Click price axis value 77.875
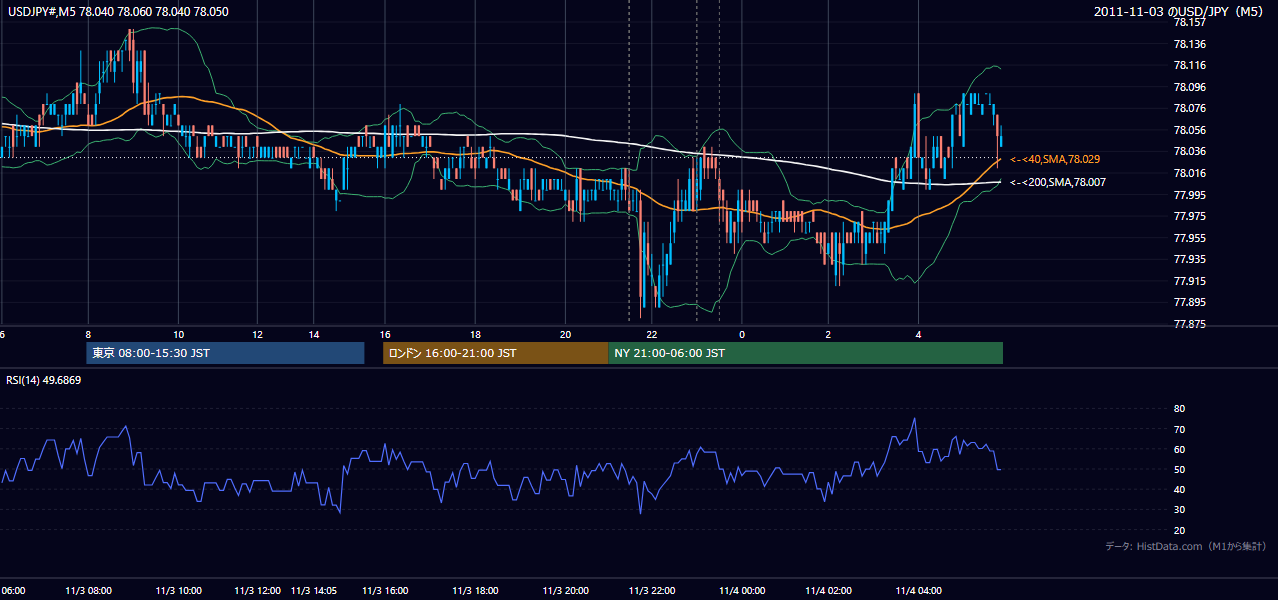The width and height of the screenshot is (1278, 600). pyautogui.click(x=1189, y=324)
